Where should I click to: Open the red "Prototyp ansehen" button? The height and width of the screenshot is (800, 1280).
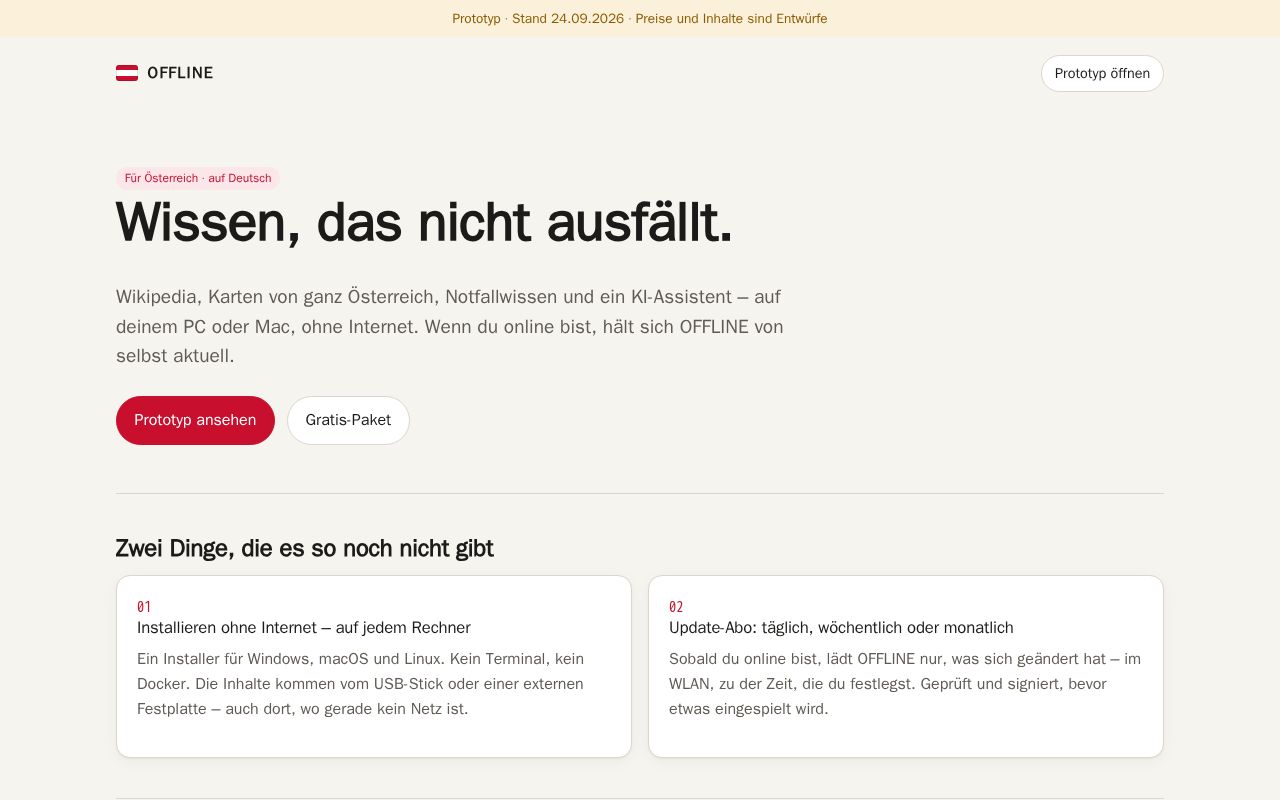click(195, 420)
